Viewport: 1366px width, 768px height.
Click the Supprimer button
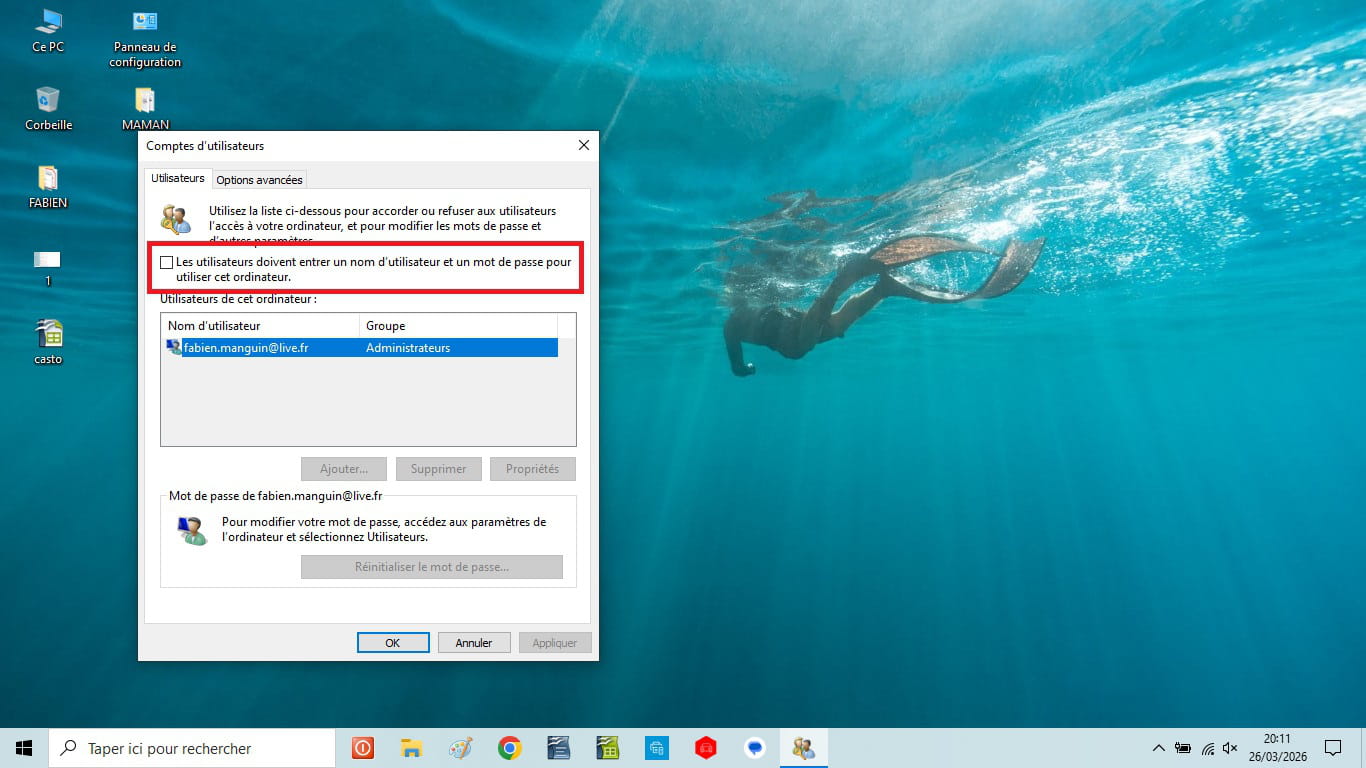coord(439,469)
